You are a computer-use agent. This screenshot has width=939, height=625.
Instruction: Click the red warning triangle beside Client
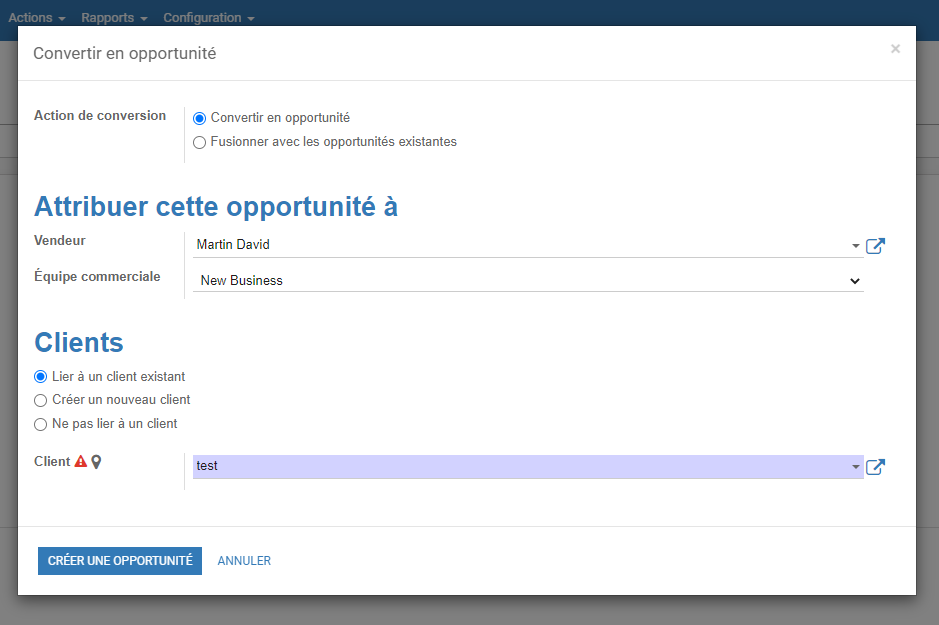tap(81, 462)
